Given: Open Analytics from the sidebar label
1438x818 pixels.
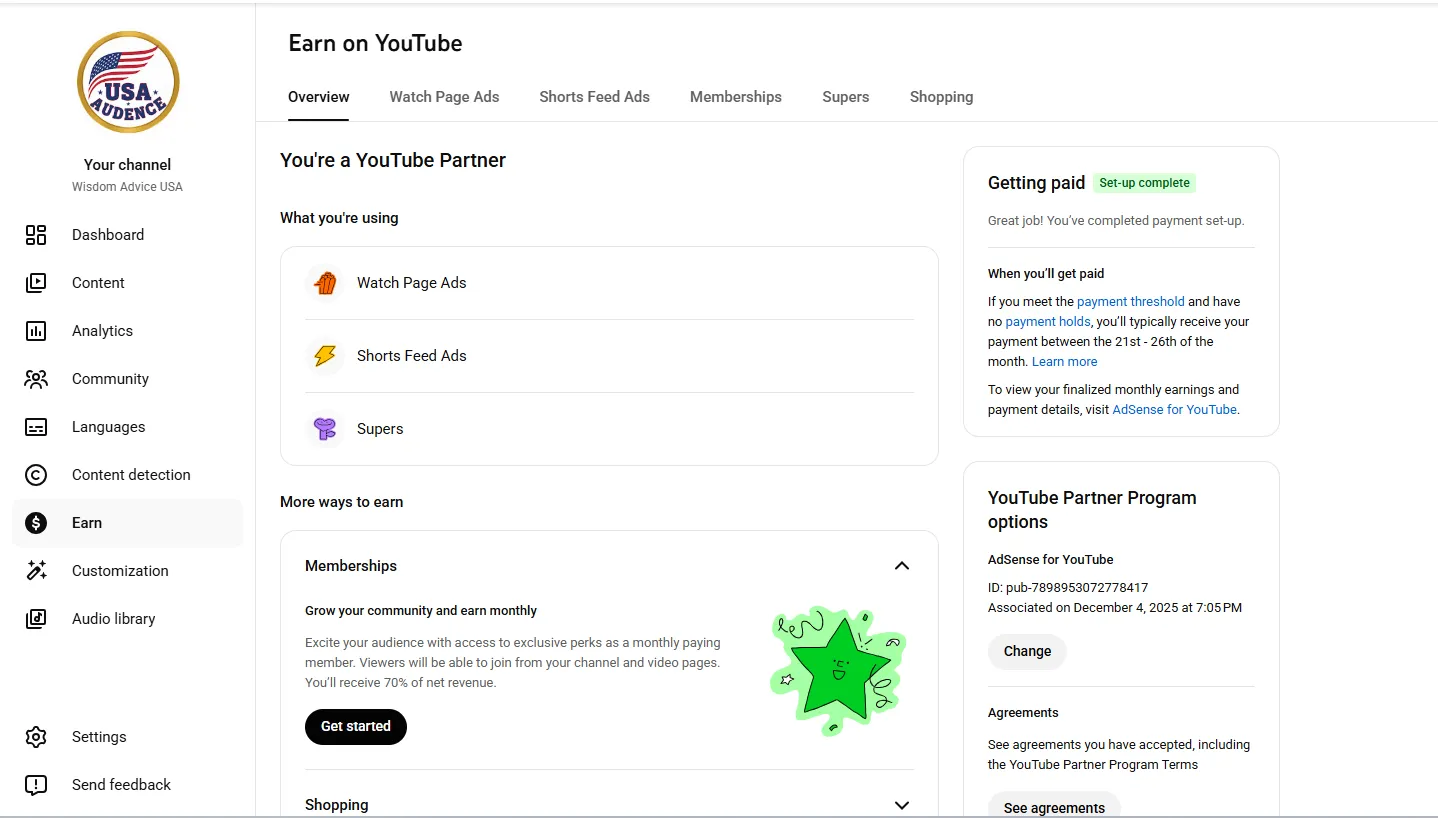Looking at the screenshot, I should 102,331.
